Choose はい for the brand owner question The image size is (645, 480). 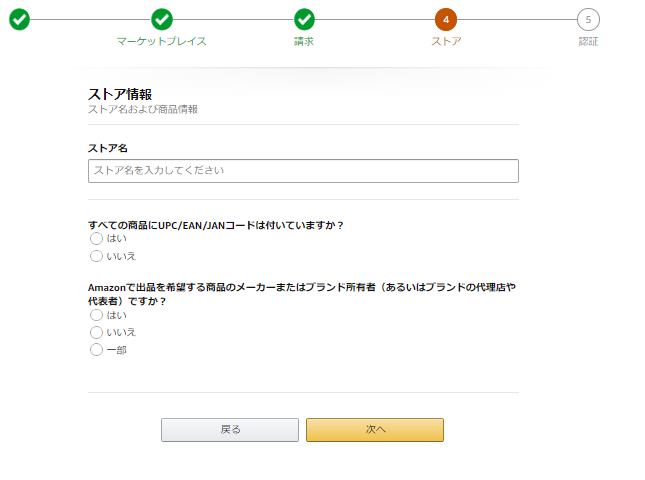coord(97,315)
